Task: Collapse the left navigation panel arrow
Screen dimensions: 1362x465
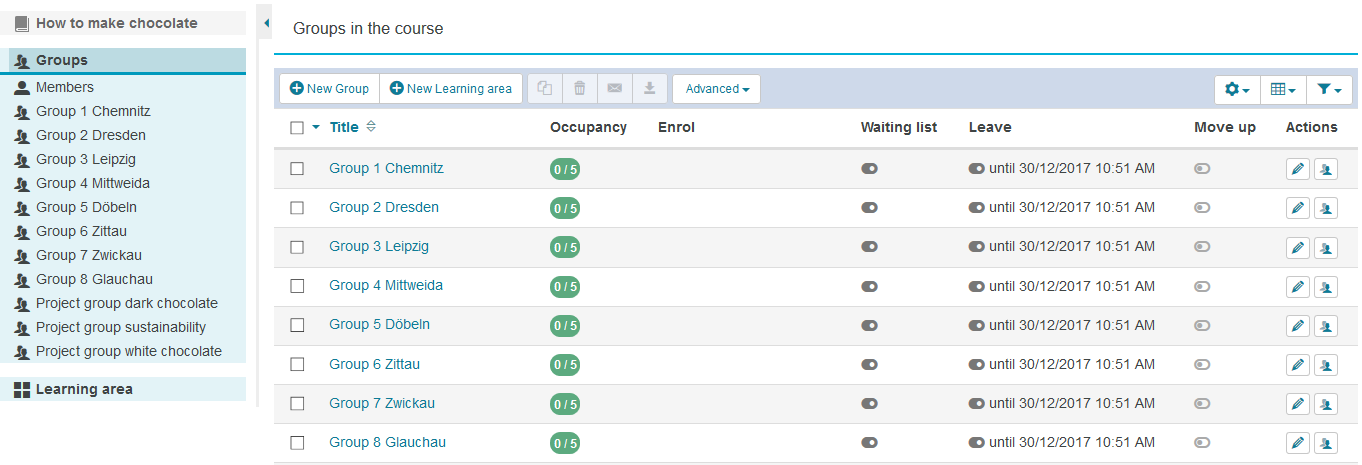Action: point(266,22)
